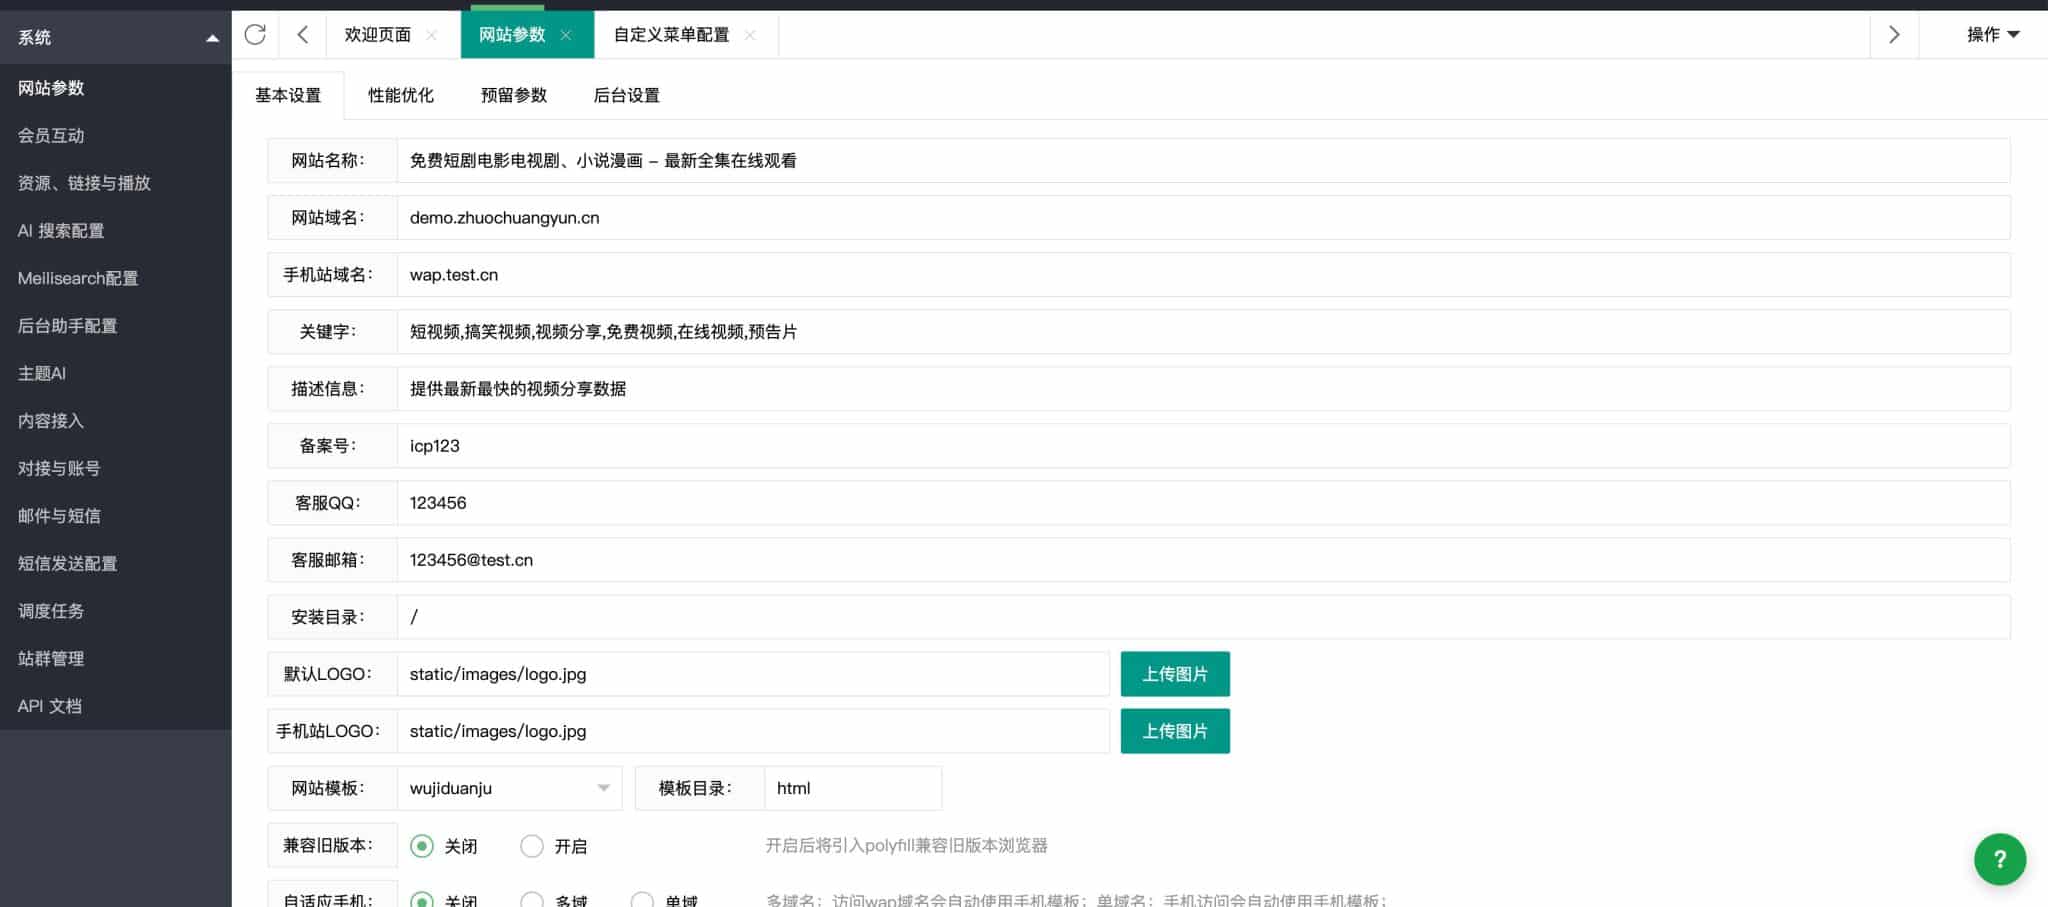Open 会员互动 in the sidebar
Screen dimensions: 2048x907
click(x=115, y=136)
